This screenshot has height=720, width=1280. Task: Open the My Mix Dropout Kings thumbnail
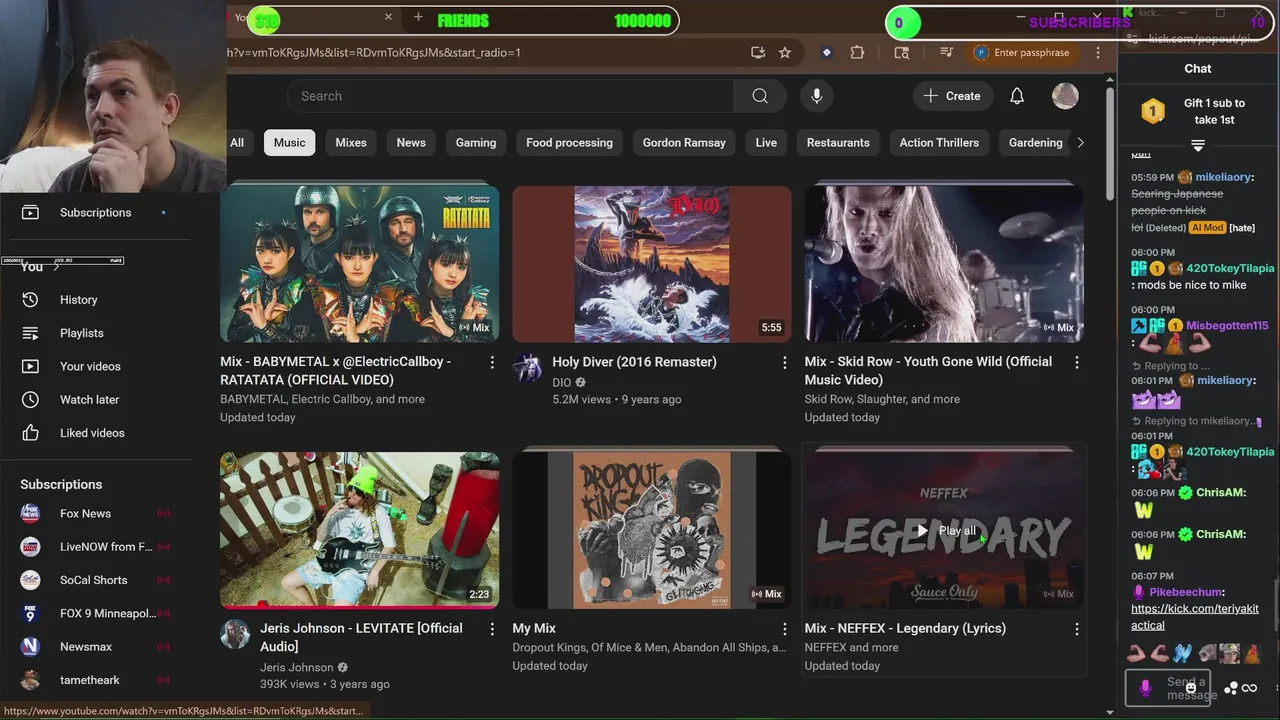coord(652,530)
